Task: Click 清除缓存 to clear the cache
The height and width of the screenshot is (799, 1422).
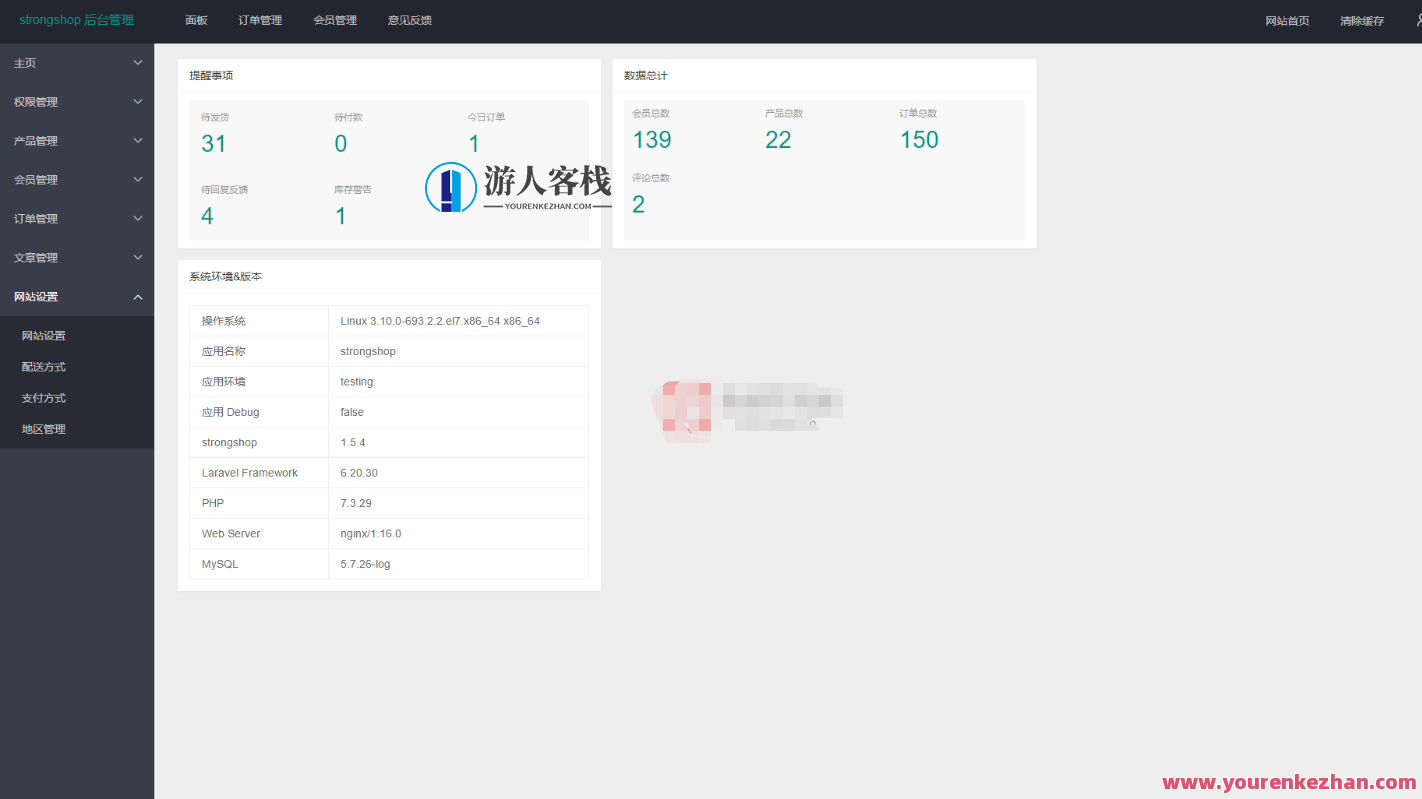Action: pos(1361,19)
